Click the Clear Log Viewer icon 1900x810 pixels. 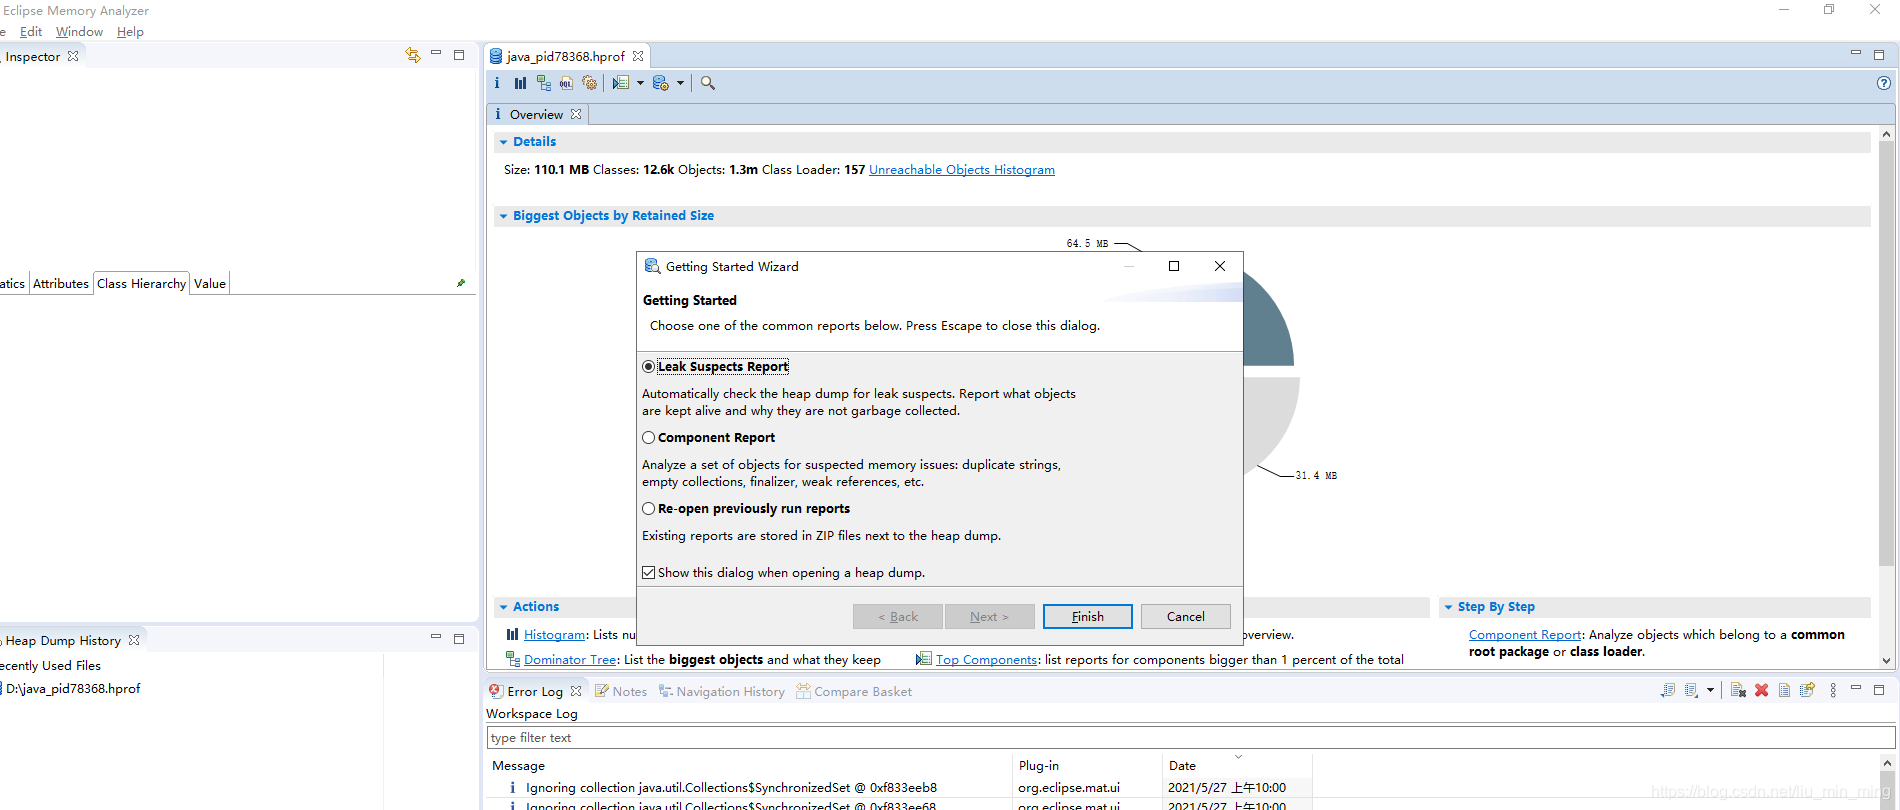click(1738, 690)
